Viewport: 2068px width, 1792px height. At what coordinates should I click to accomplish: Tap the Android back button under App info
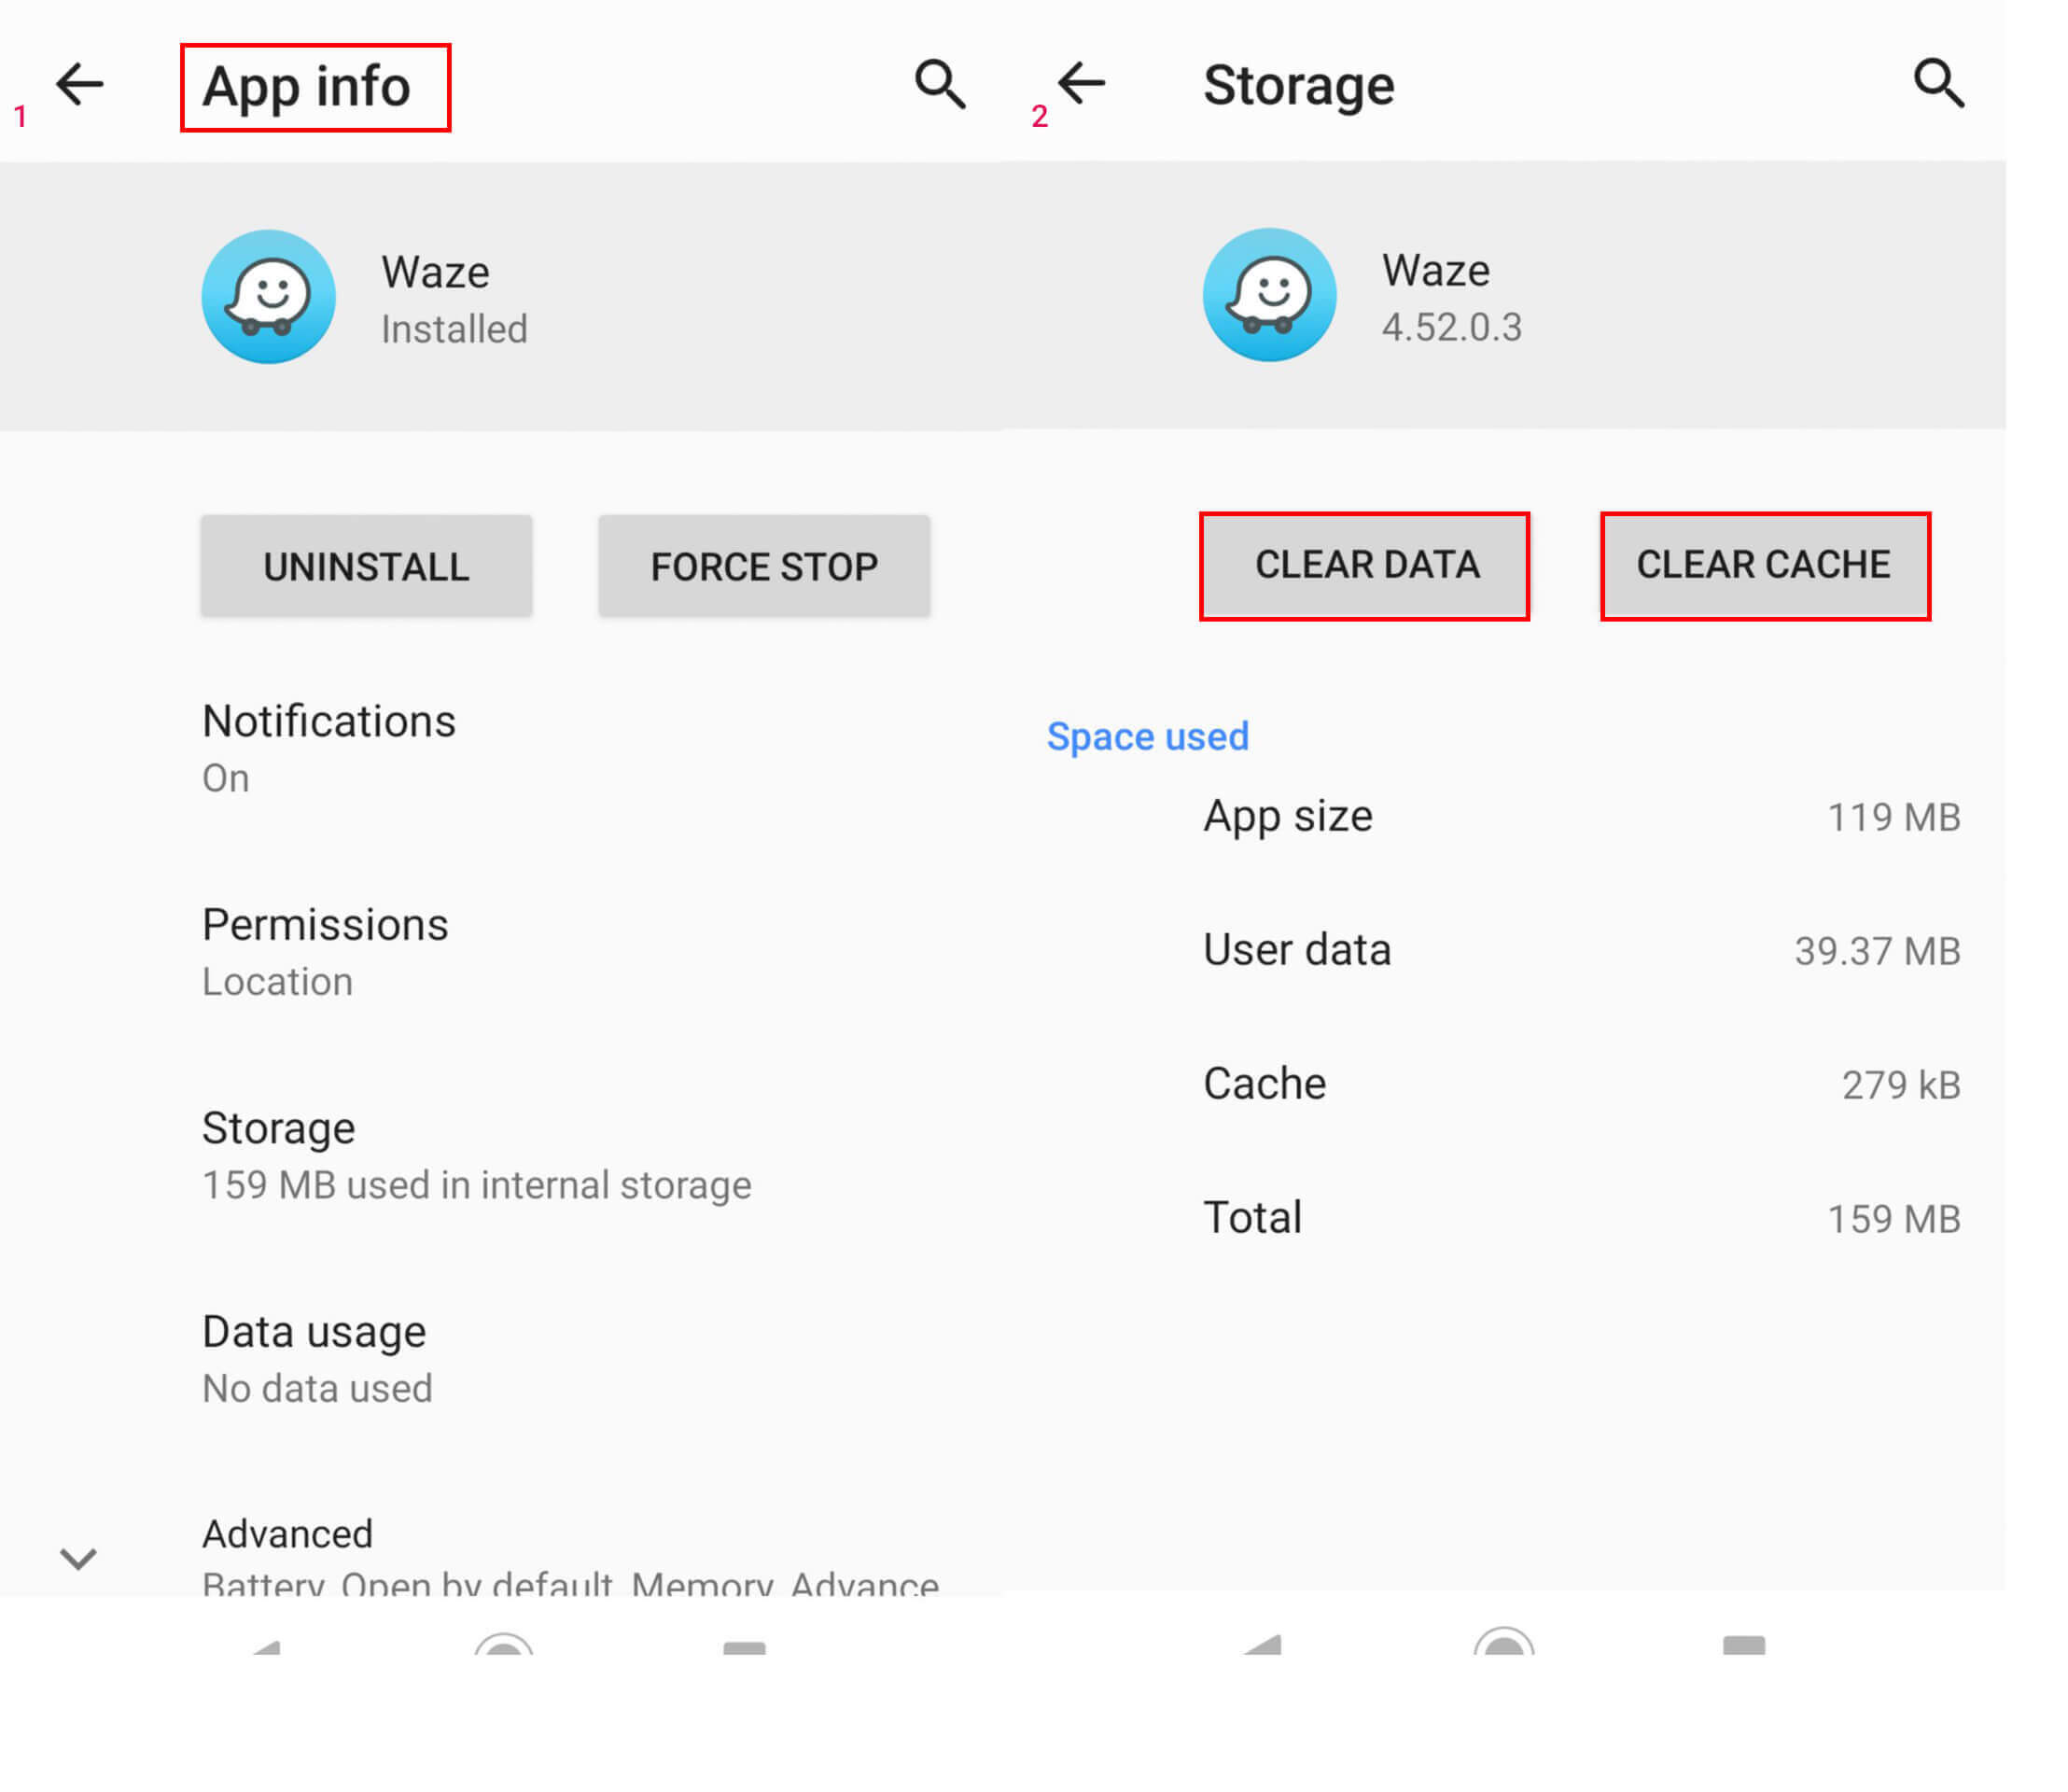[x=265, y=1646]
